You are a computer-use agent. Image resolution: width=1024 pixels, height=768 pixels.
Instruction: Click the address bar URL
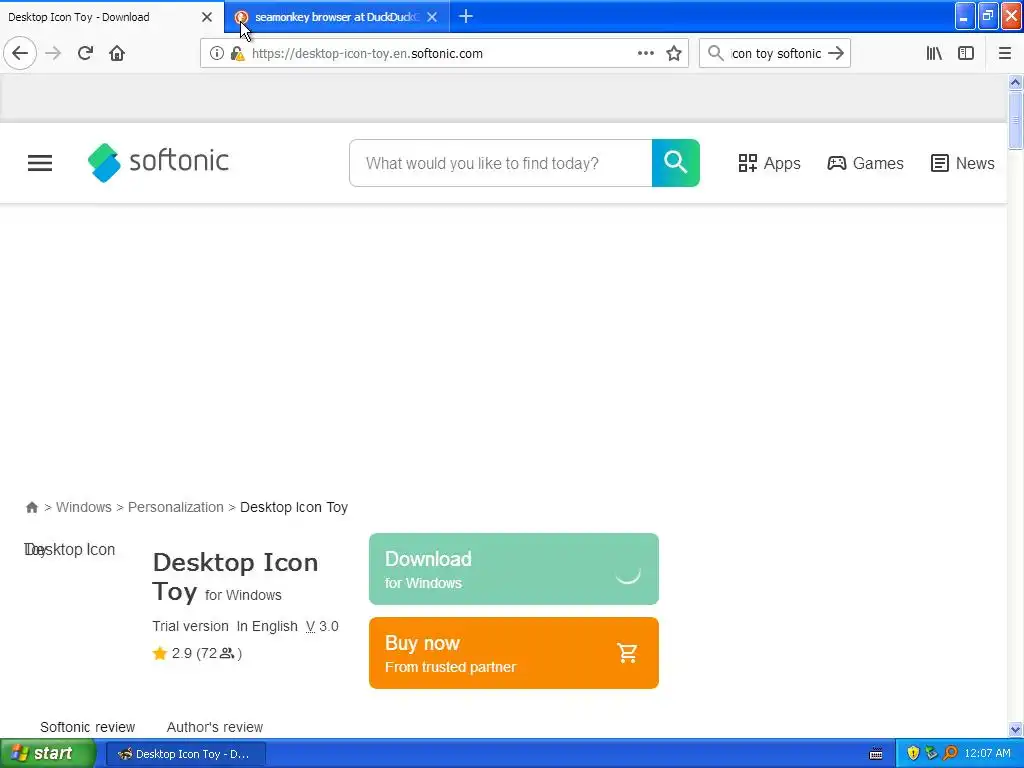pos(367,54)
